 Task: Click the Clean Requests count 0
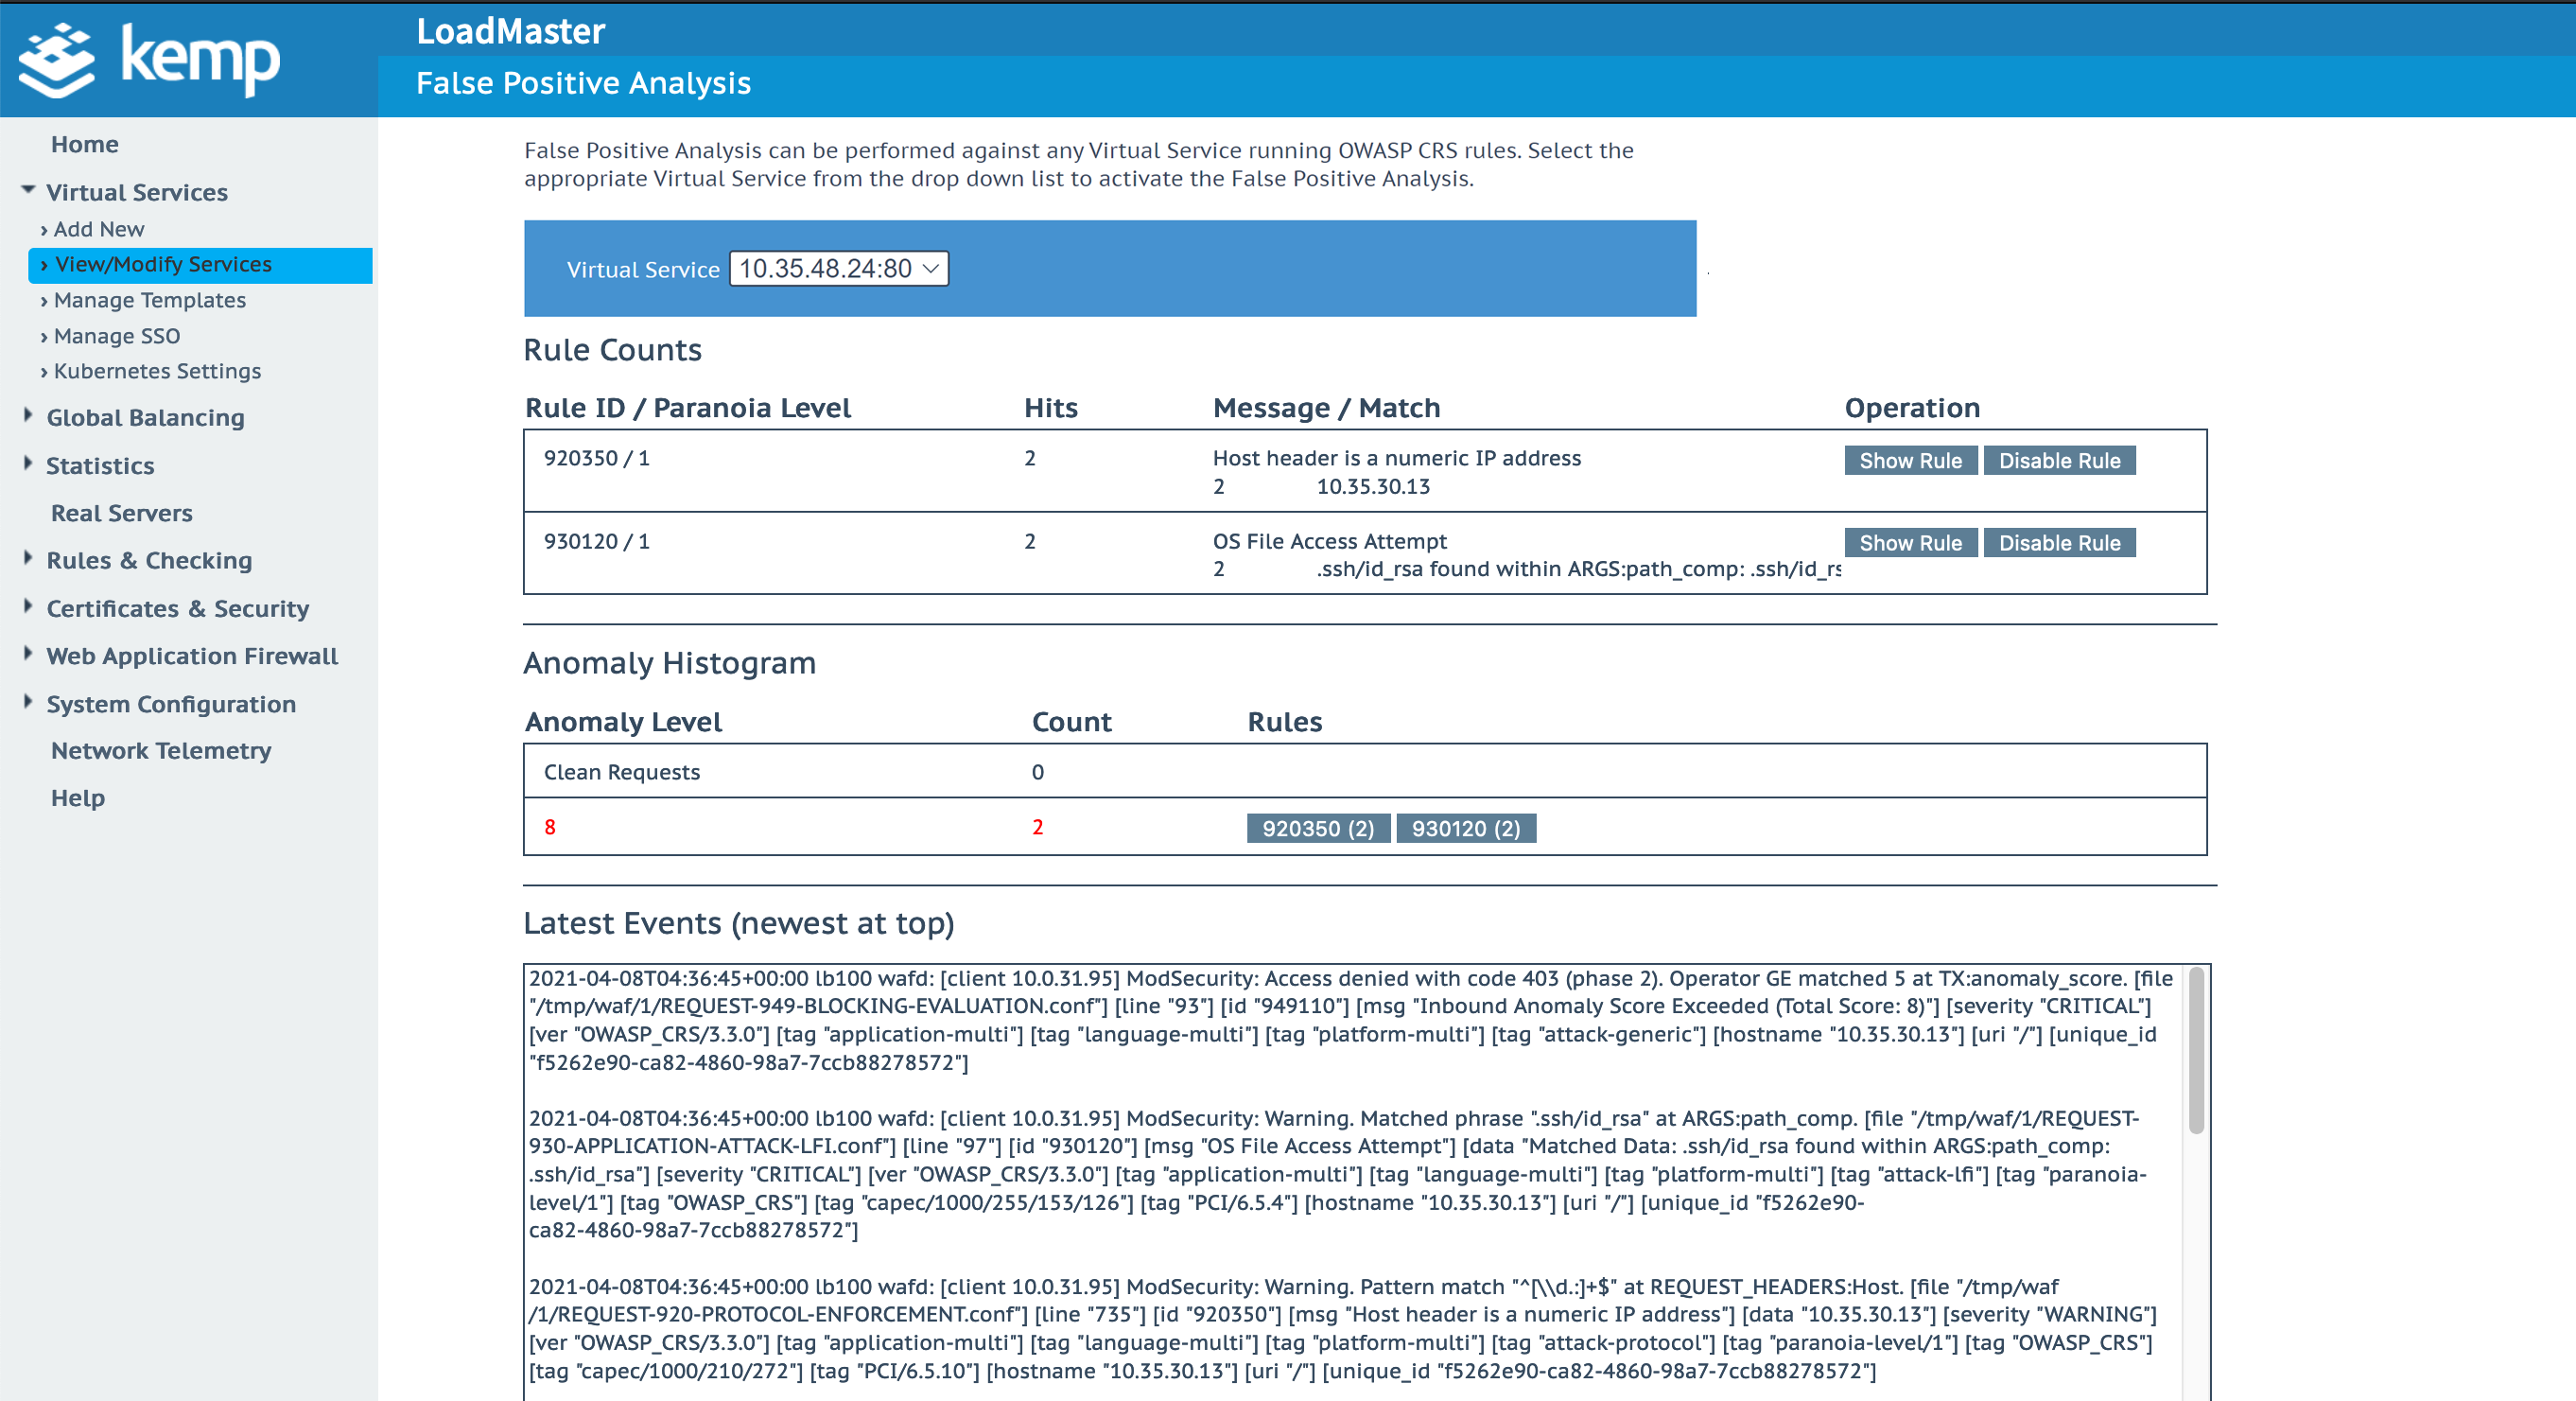(1037, 772)
